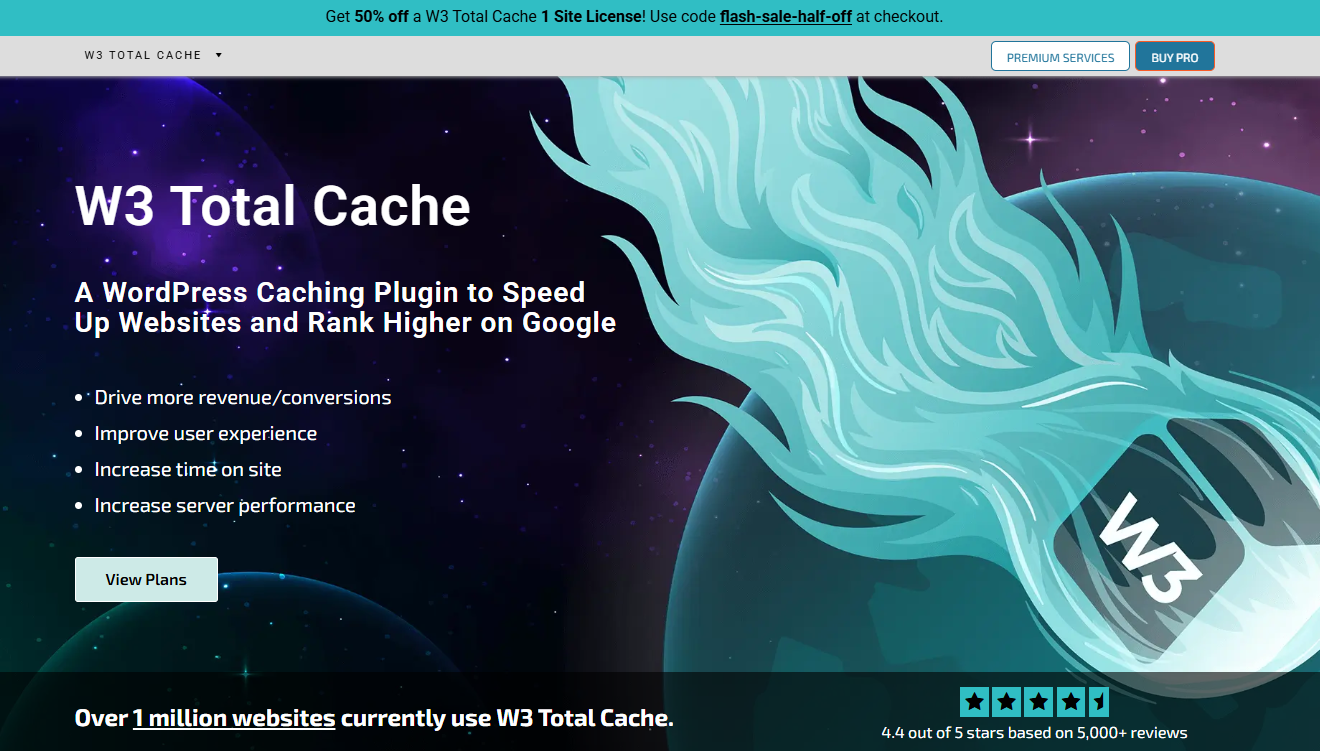Click 'currently use W3 Total Cache' text

(x=507, y=718)
